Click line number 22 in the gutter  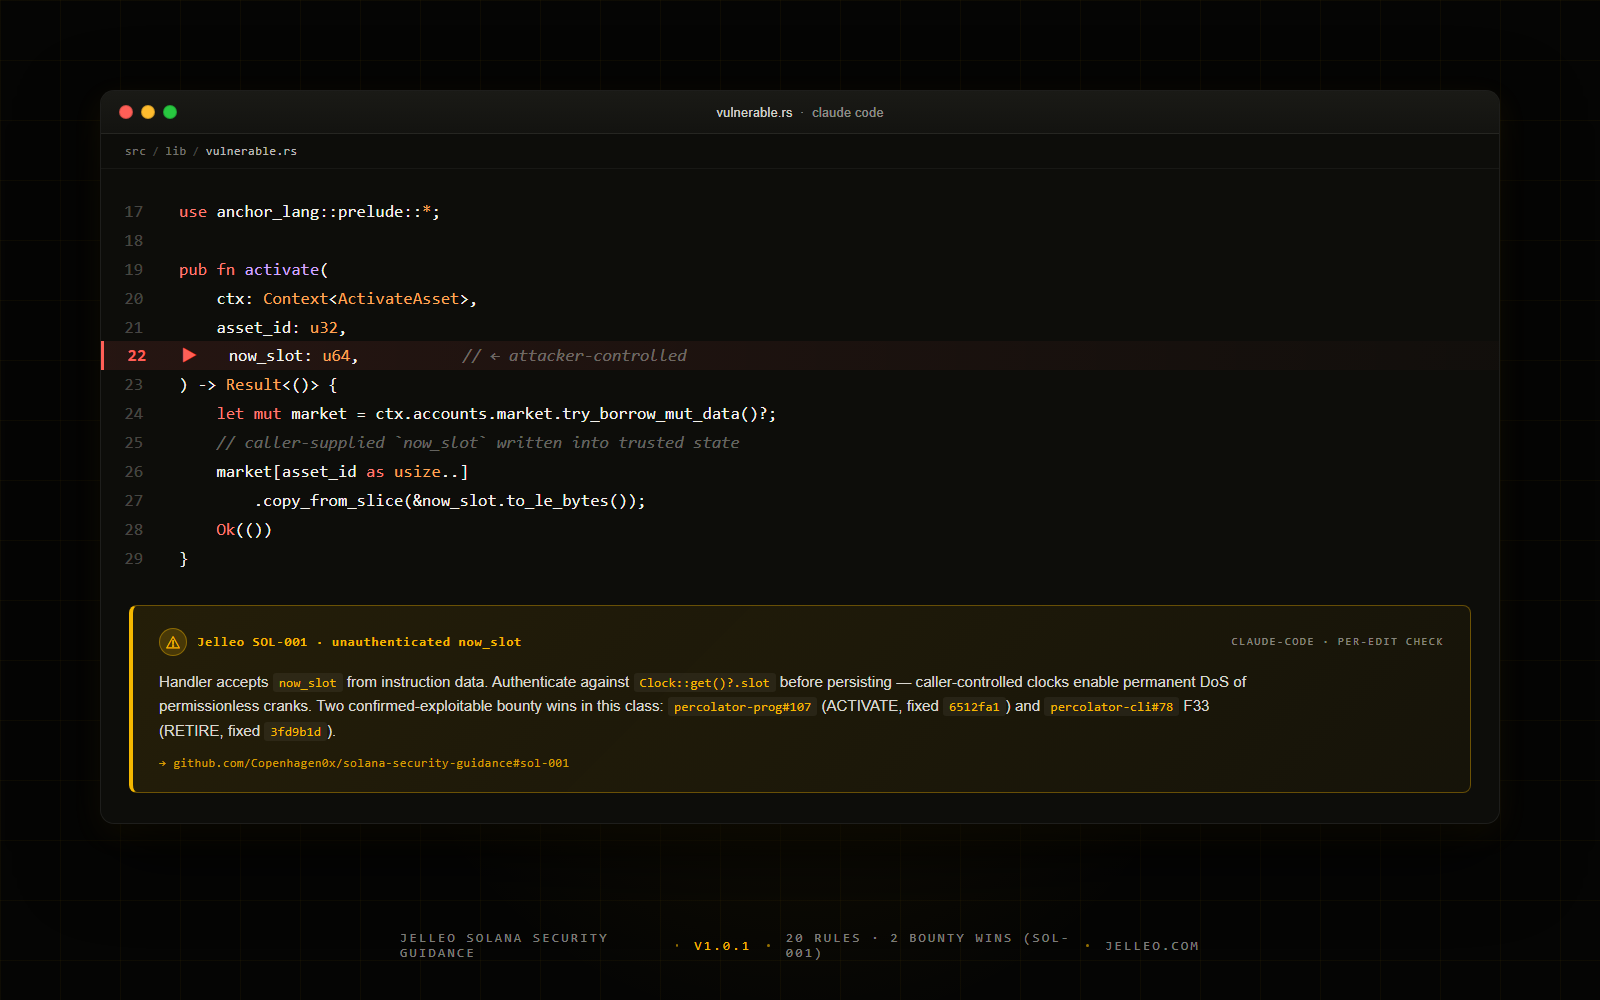pyautogui.click(x=137, y=356)
